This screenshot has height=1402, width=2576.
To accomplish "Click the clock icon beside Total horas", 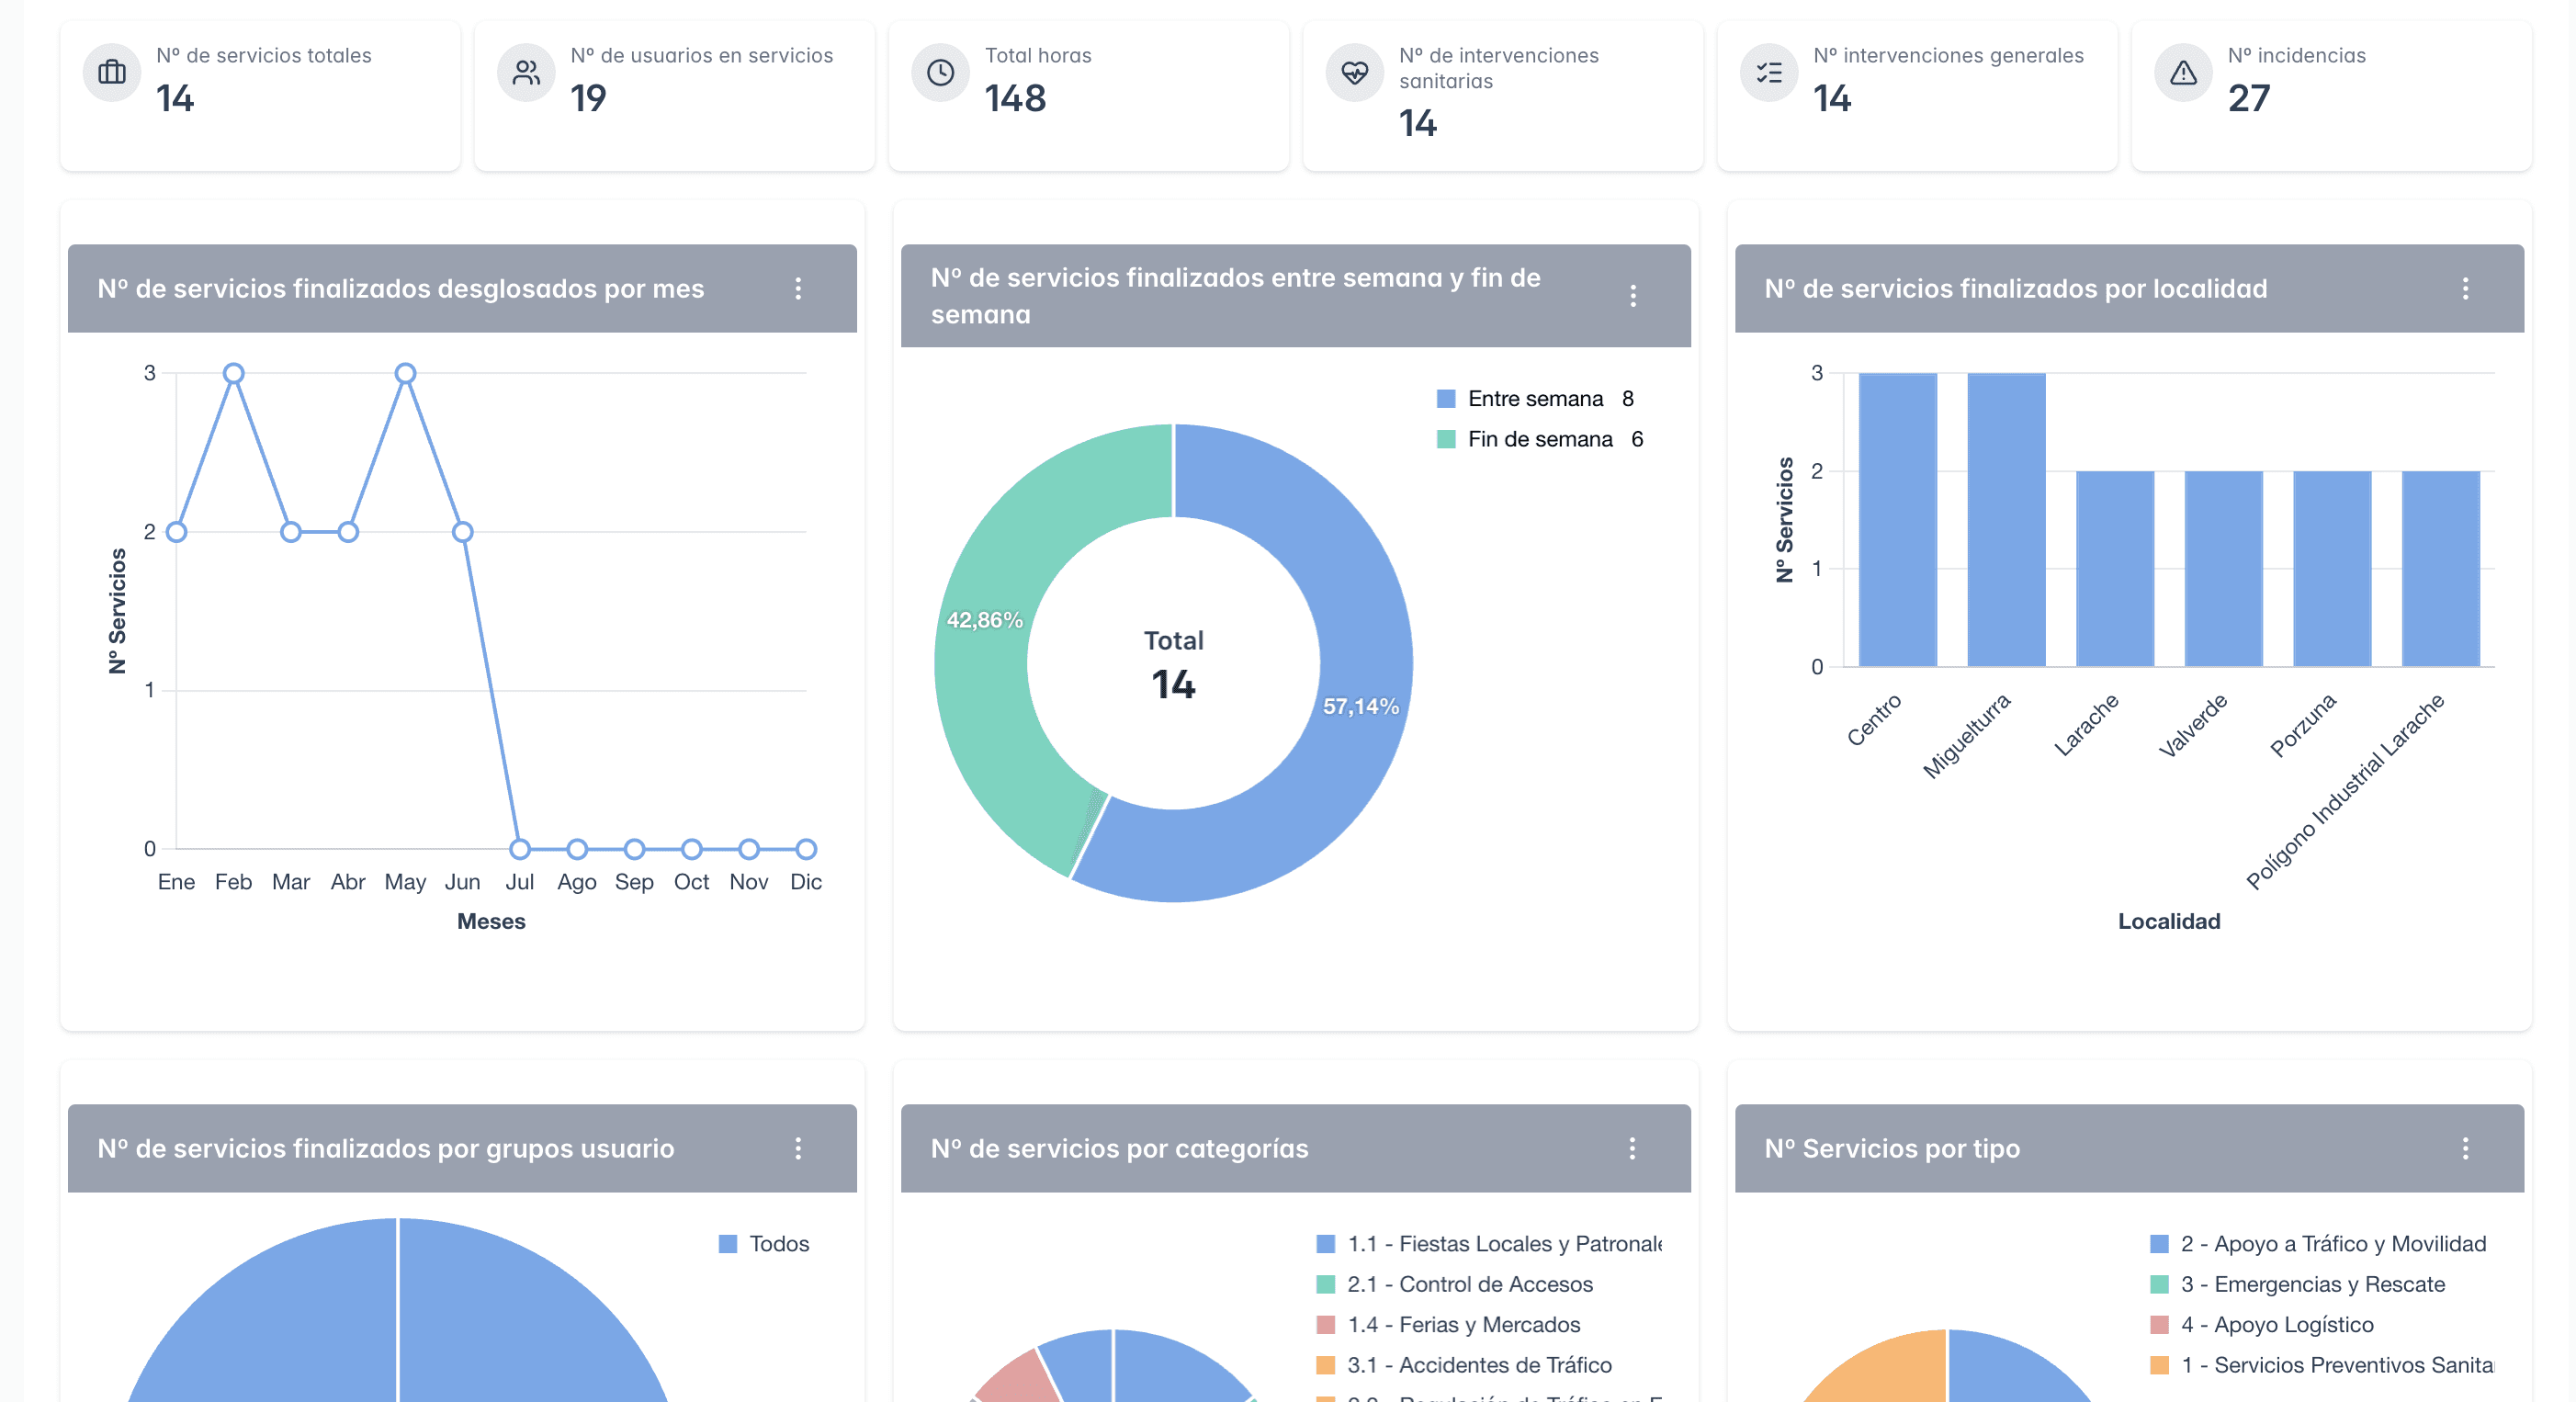I will (x=940, y=73).
